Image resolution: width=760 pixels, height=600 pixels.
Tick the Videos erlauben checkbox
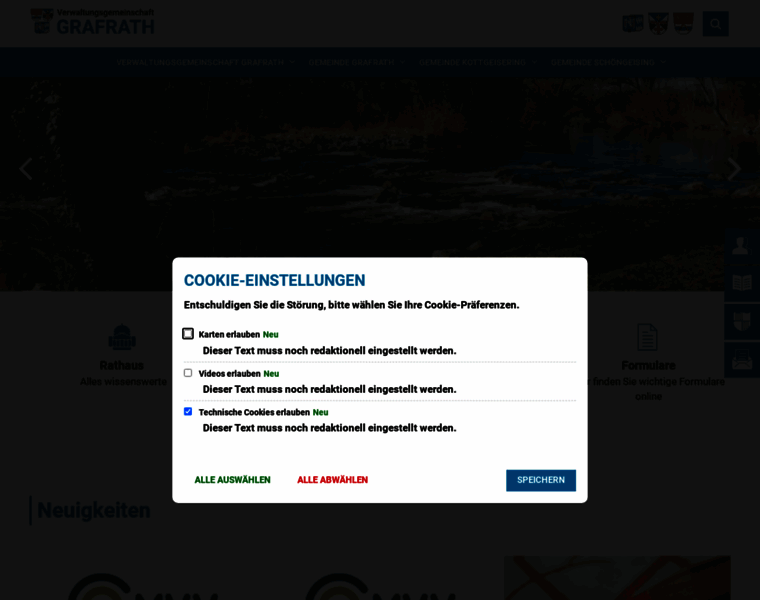coord(188,373)
